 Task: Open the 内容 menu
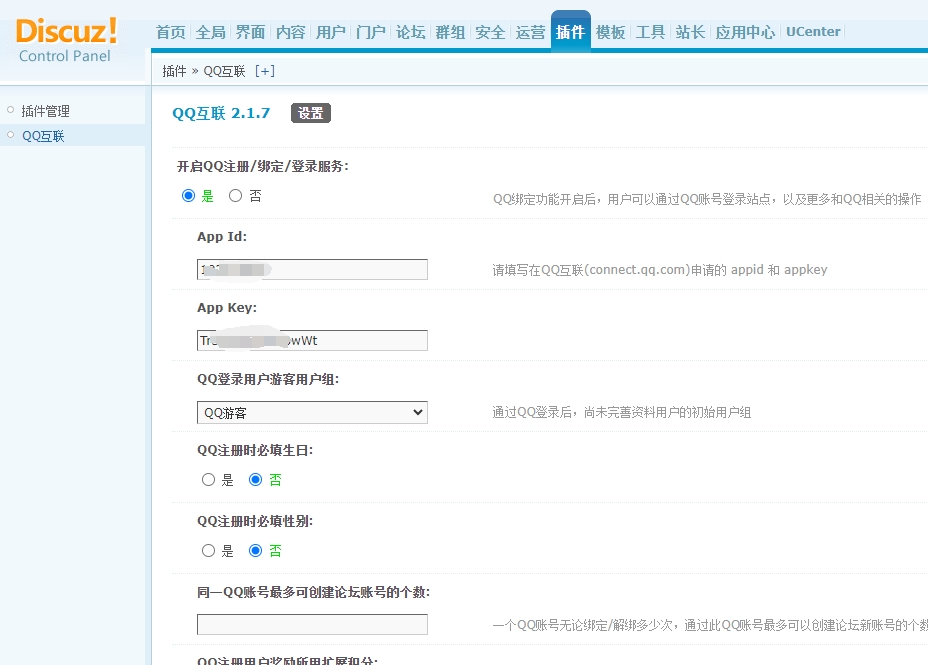tap(291, 32)
